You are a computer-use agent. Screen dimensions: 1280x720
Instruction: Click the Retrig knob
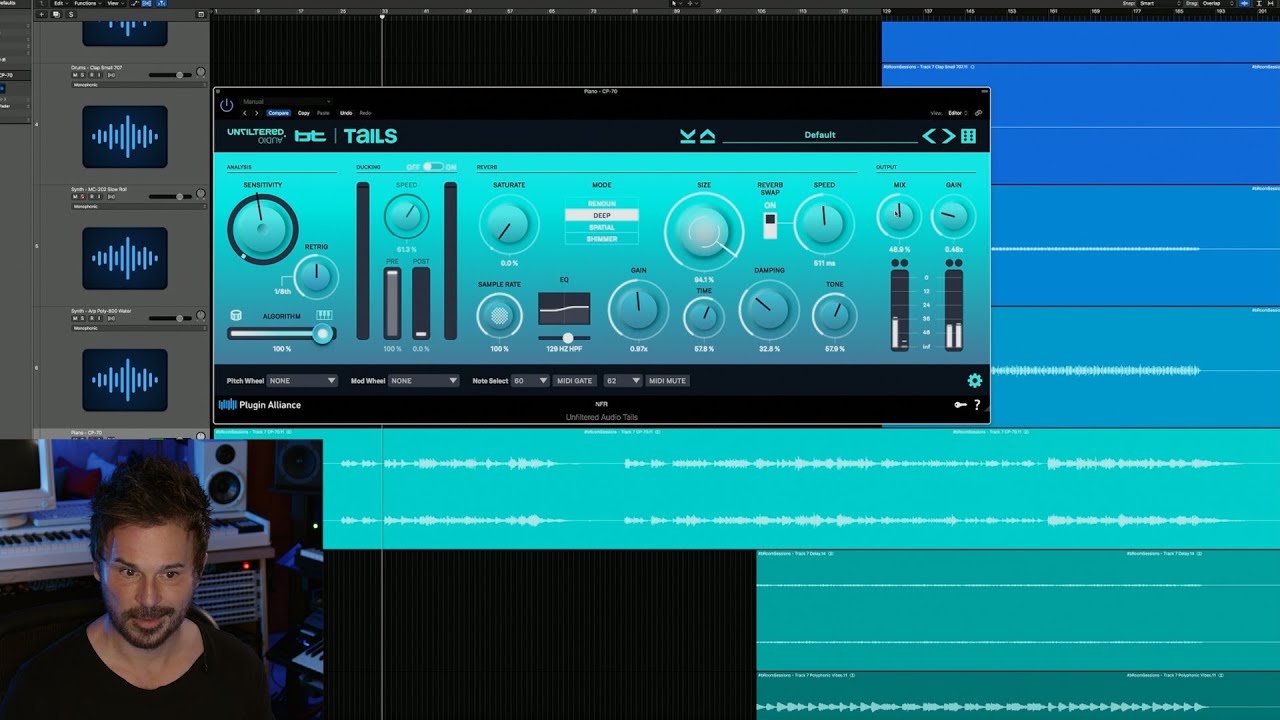coord(316,277)
